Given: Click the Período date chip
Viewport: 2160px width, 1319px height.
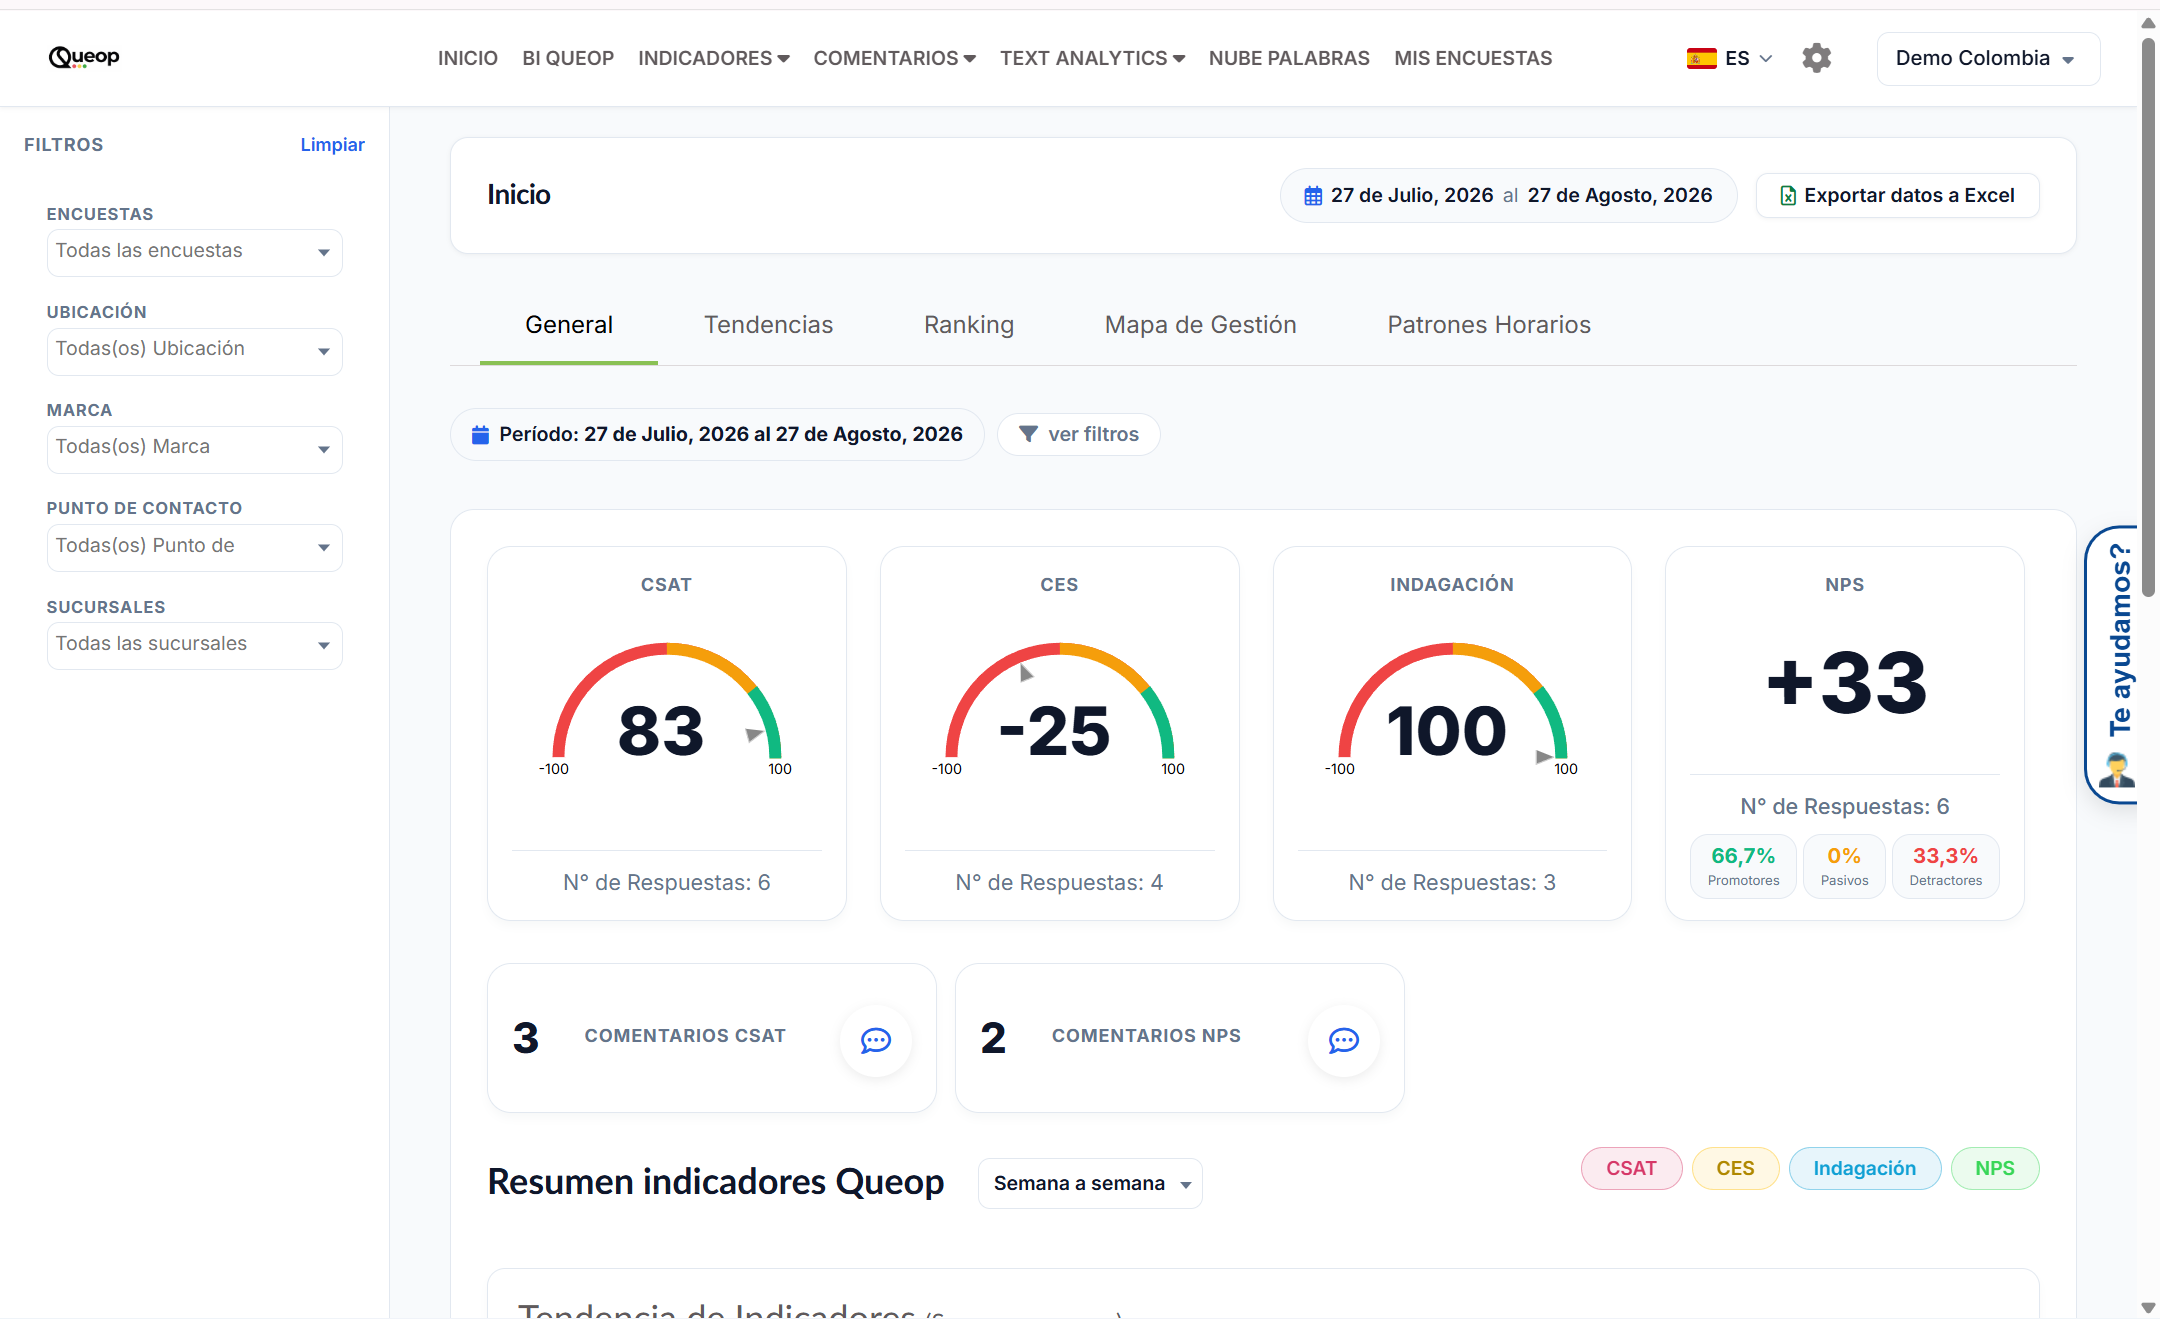Looking at the screenshot, I should [717, 434].
